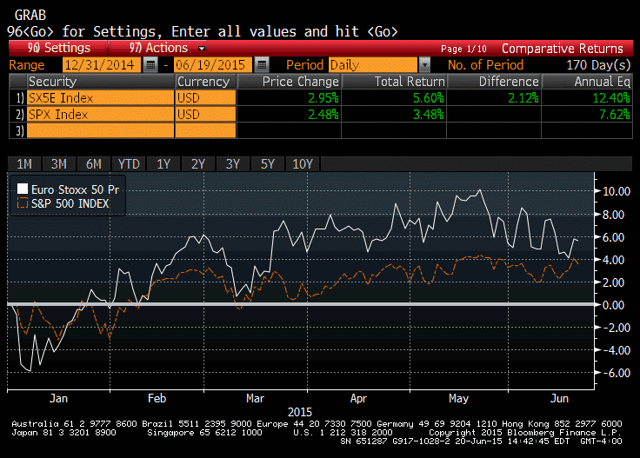This screenshot has height=458, width=640.
Task: Edit the USD currency field for SPX Index
Action: click(206, 114)
